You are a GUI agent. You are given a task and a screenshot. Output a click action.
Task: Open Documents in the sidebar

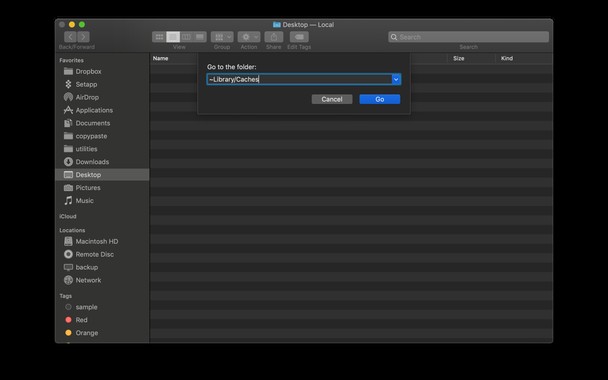[102, 123]
